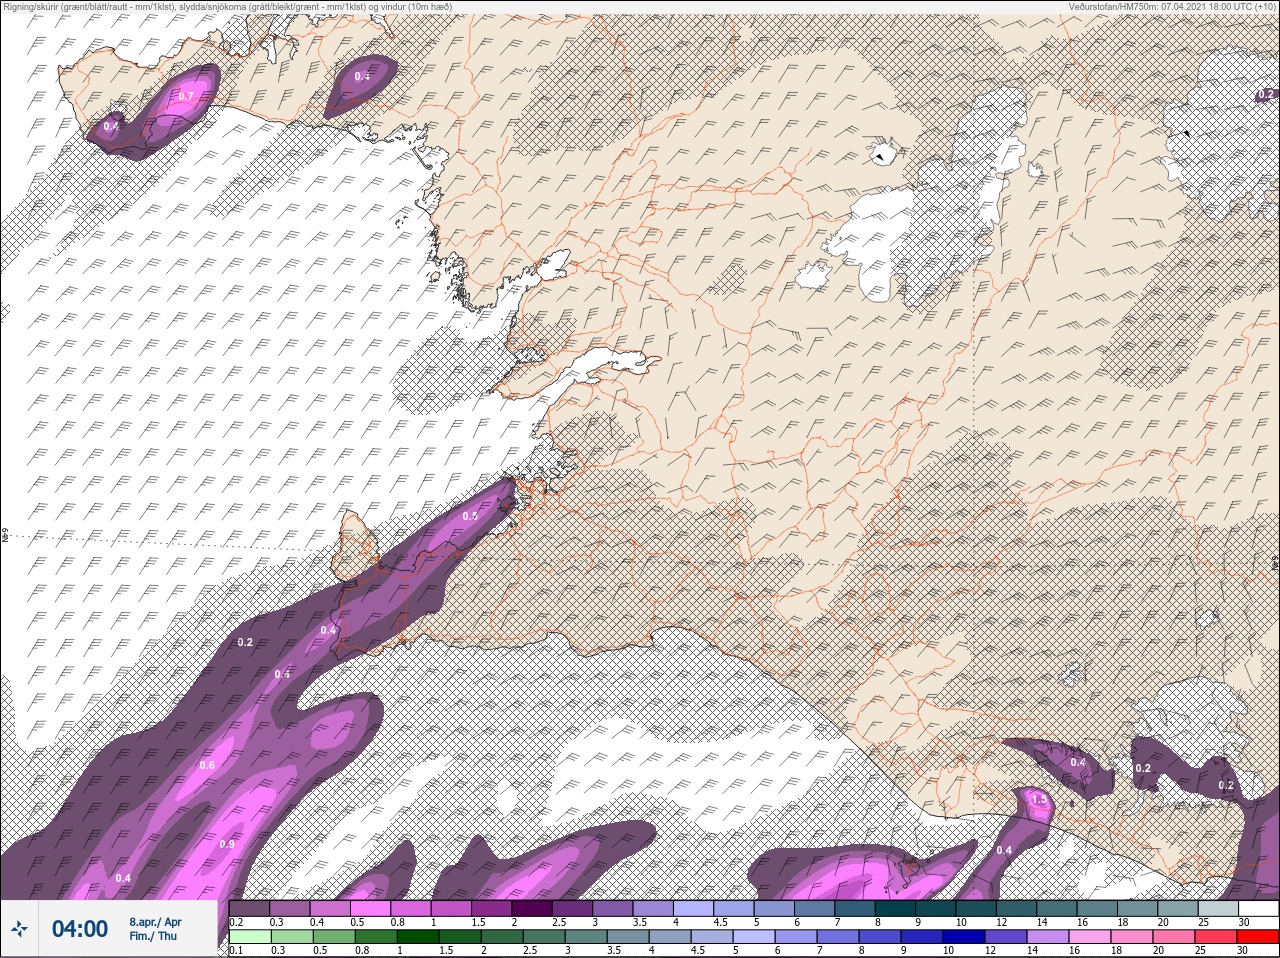Click the 0.5 precipitation value near the peninsula
This screenshot has width=1280, height=958.
point(470,516)
